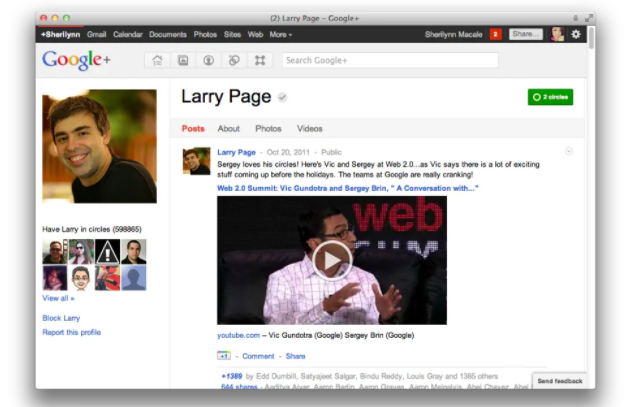
Task: Click the red notifications counter badge
Action: (x=495, y=34)
